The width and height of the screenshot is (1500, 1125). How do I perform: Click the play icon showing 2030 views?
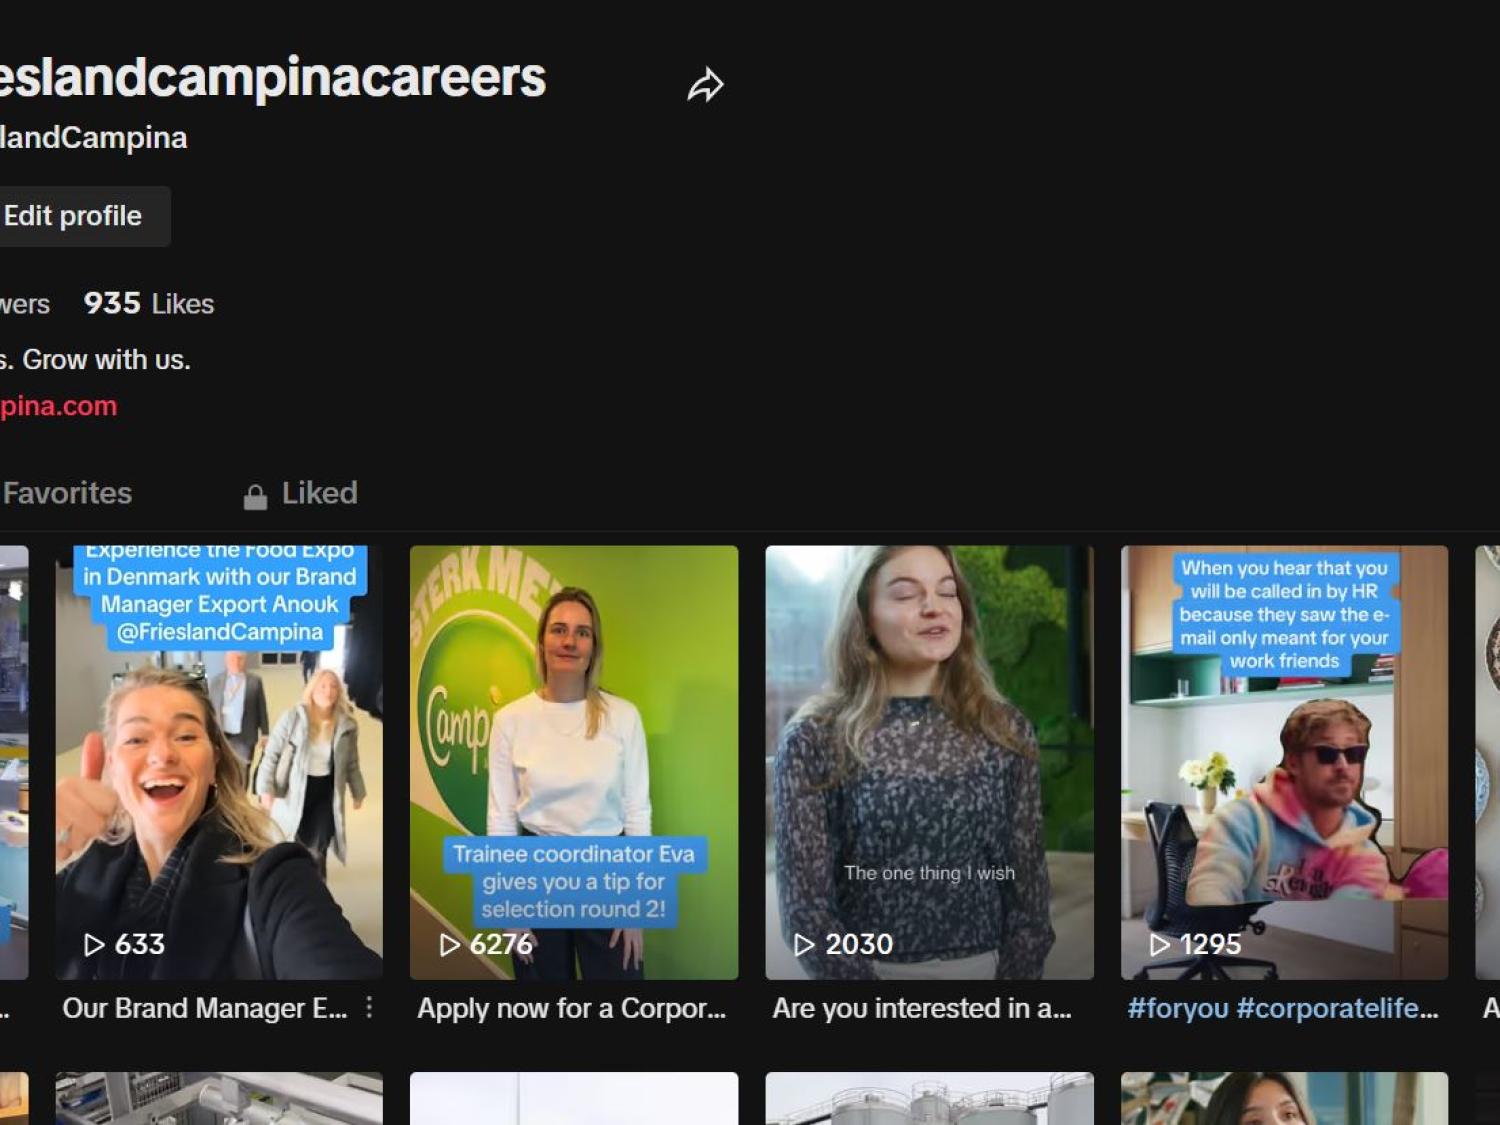point(804,945)
